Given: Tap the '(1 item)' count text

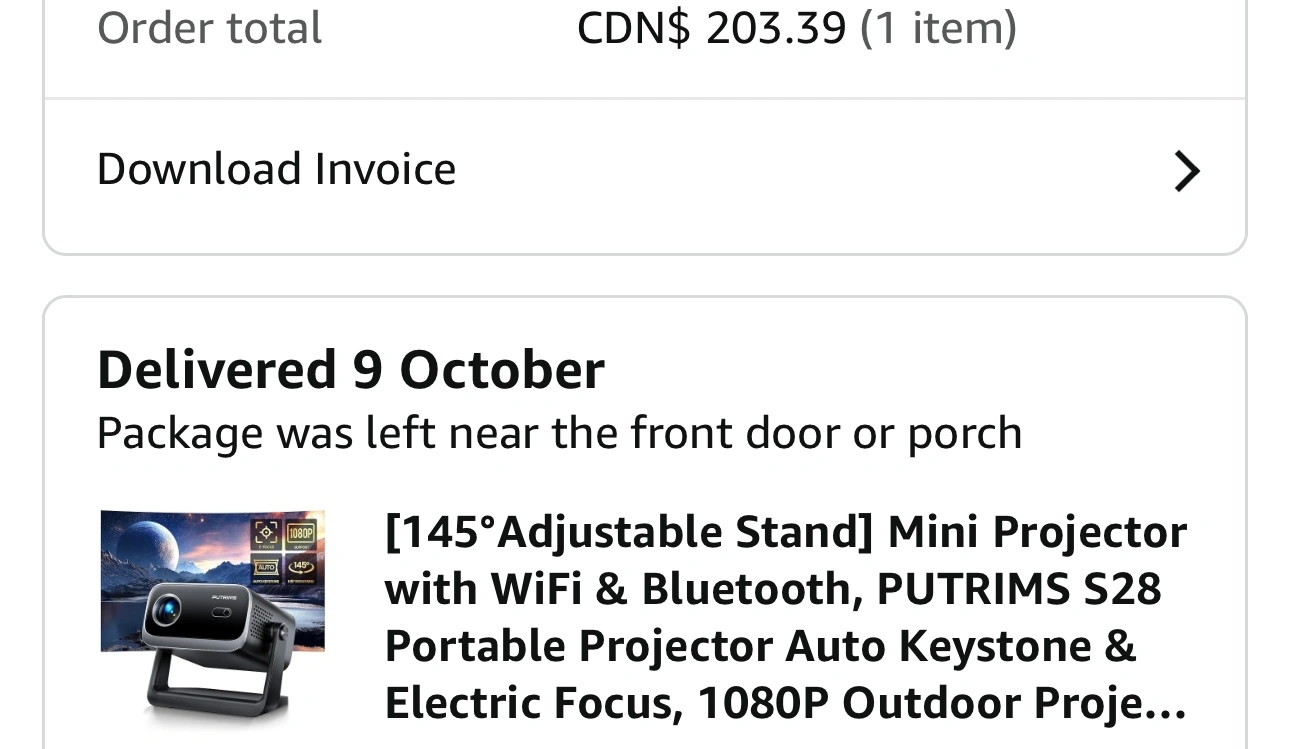Looking at the screenshot, I should pyautogui.click(x=938, y=28).
